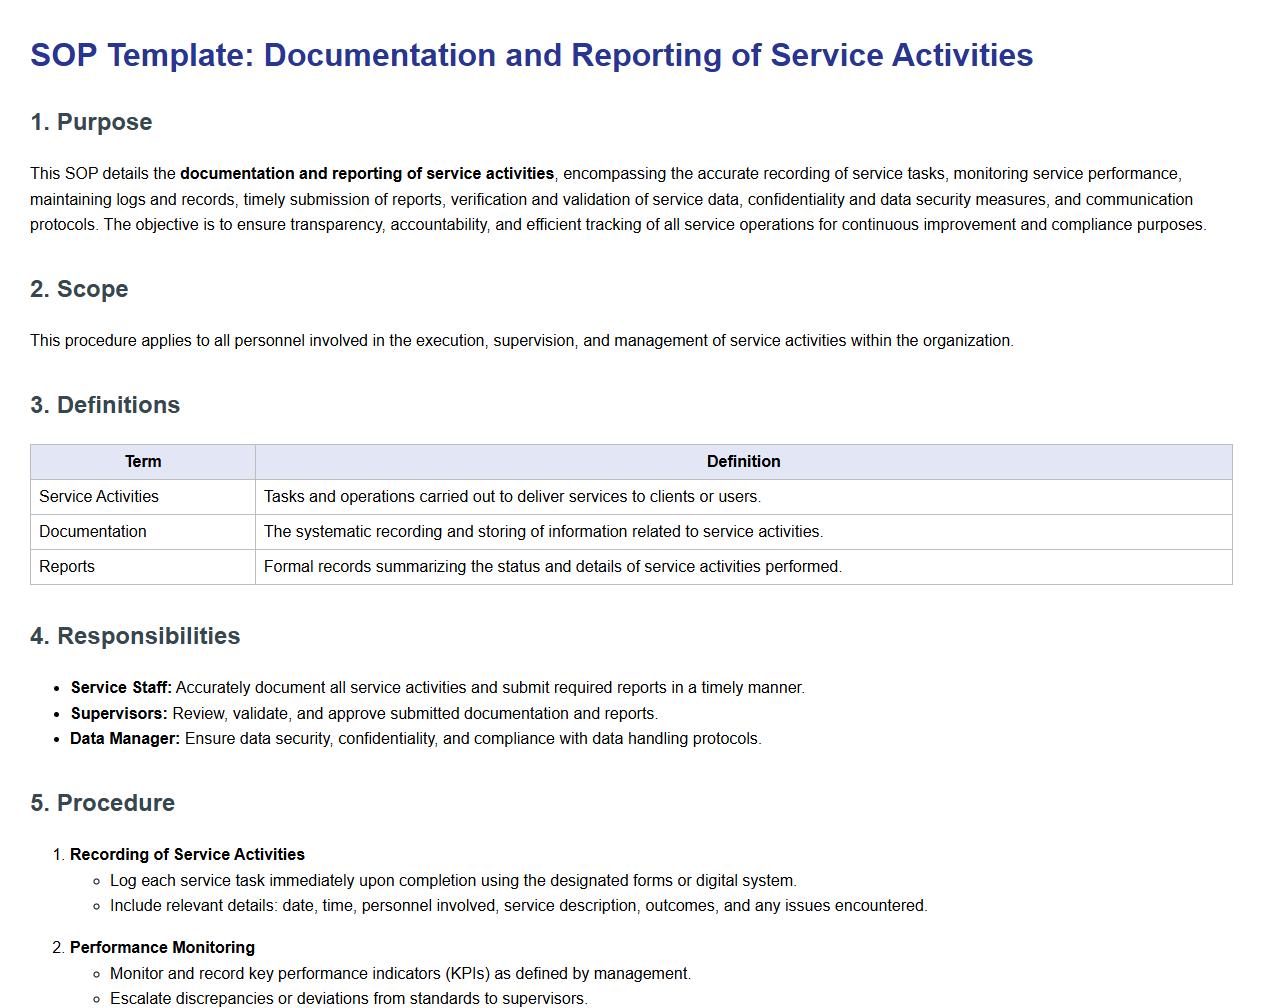Viewport: 1263px width, 1008px height.
Task: Click the 'Data Manager:' bullet label
Action: [x=125, y=739]
